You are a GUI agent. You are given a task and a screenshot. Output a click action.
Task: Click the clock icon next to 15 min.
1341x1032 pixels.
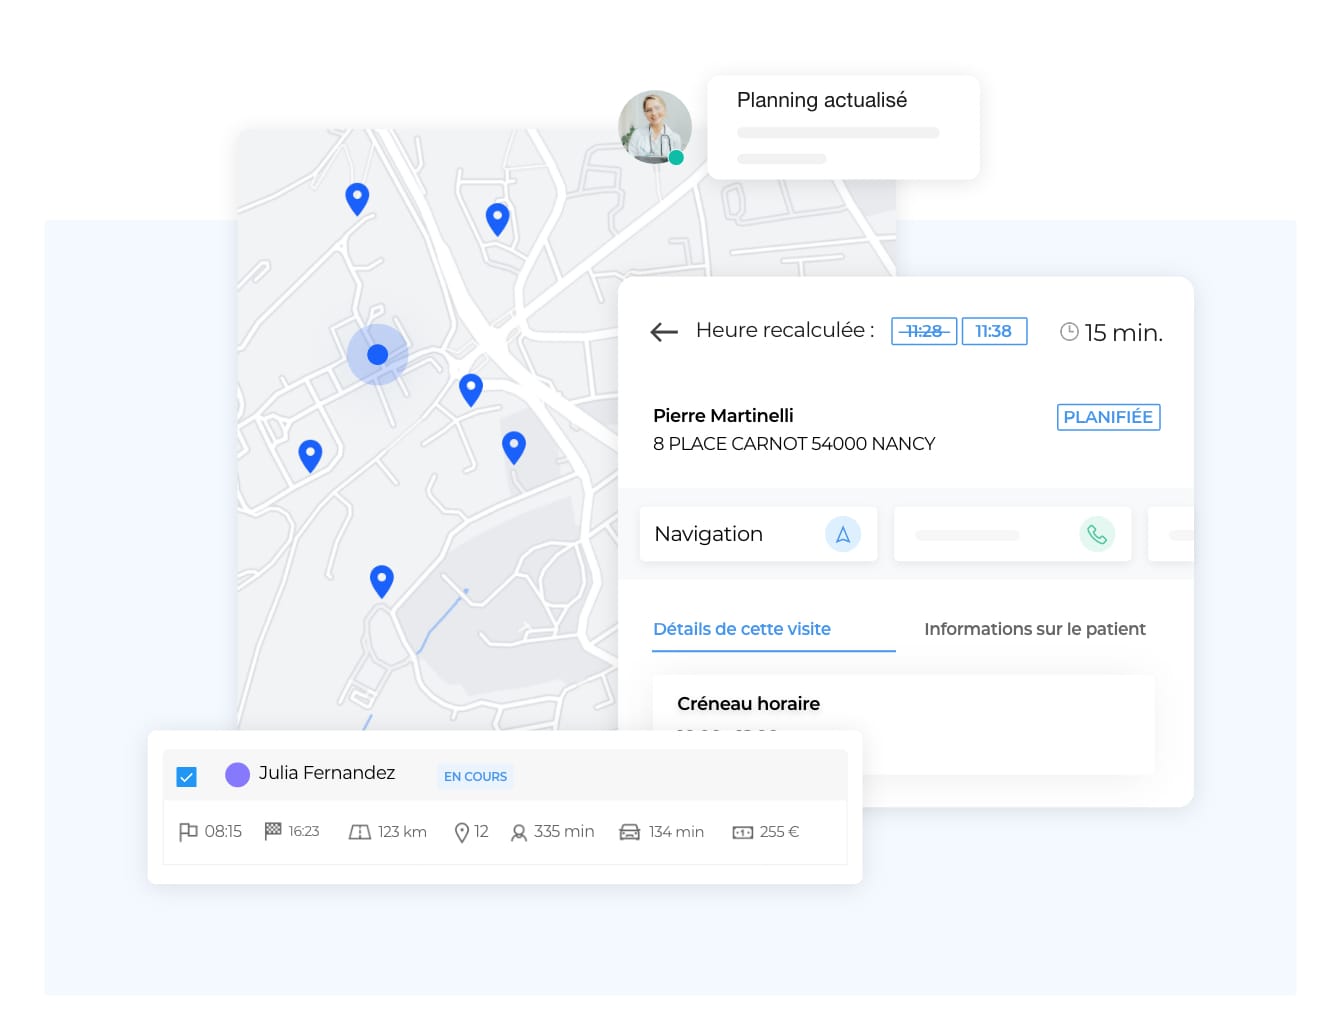pyautogui.click(x=1069, y=332)
